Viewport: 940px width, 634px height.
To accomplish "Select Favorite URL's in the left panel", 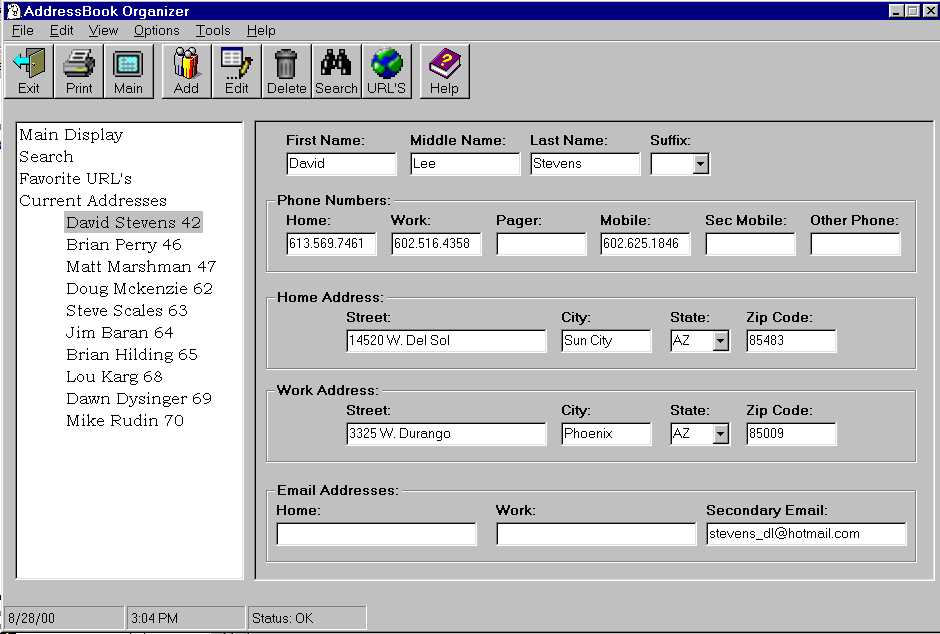I will 75,179.
